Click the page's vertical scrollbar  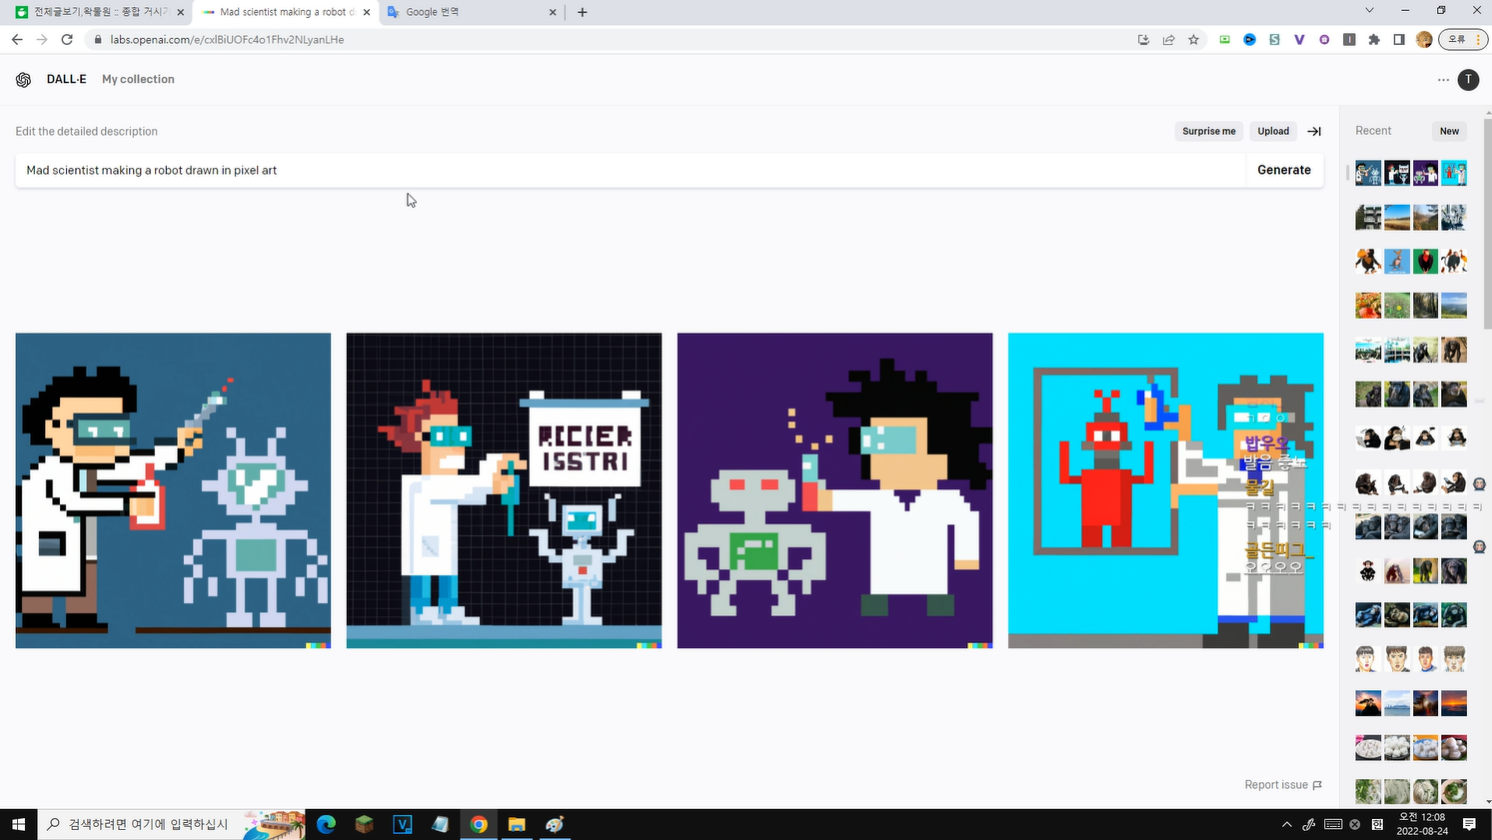1487,225
